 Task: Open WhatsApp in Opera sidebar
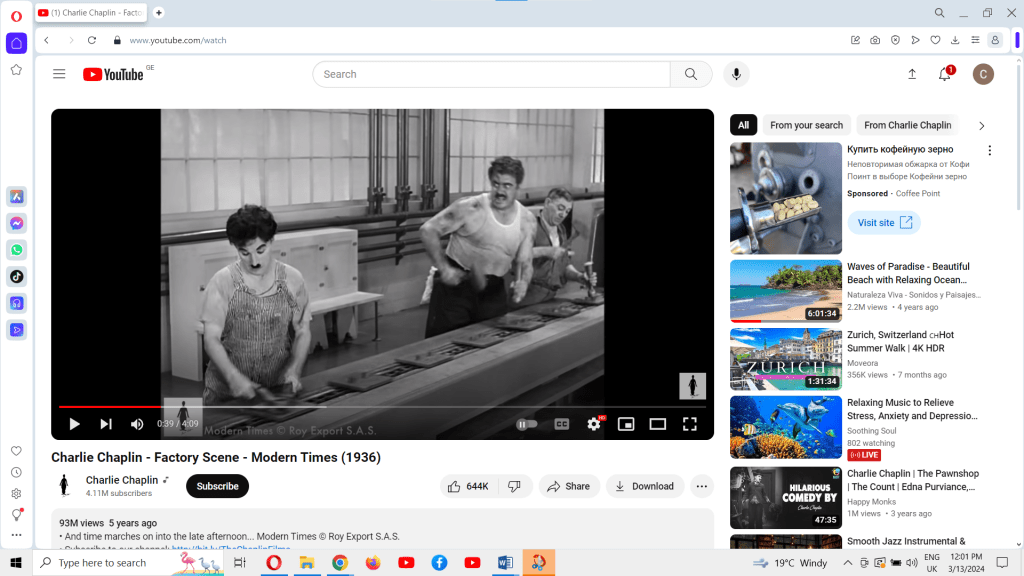pos(16,250)
